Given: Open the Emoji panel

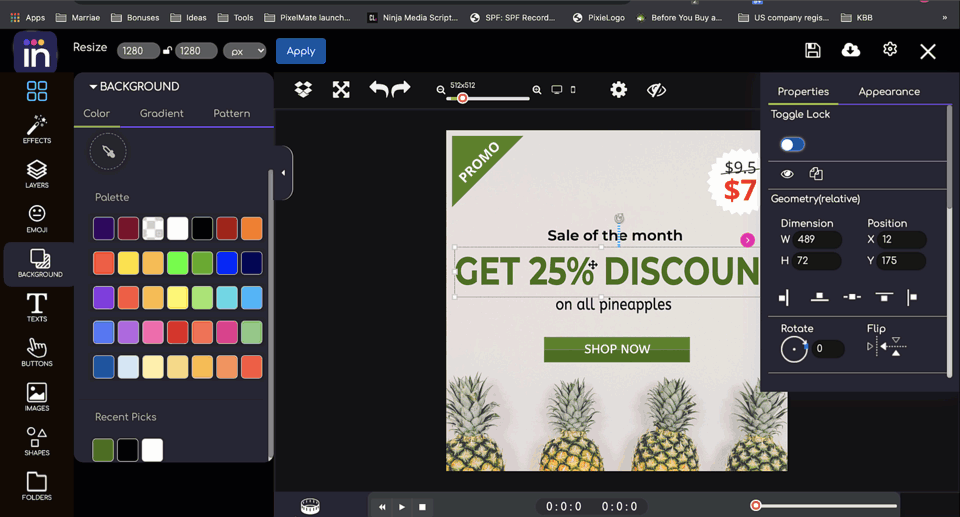Looking at the screenshot, I should [x=37, y=219].
